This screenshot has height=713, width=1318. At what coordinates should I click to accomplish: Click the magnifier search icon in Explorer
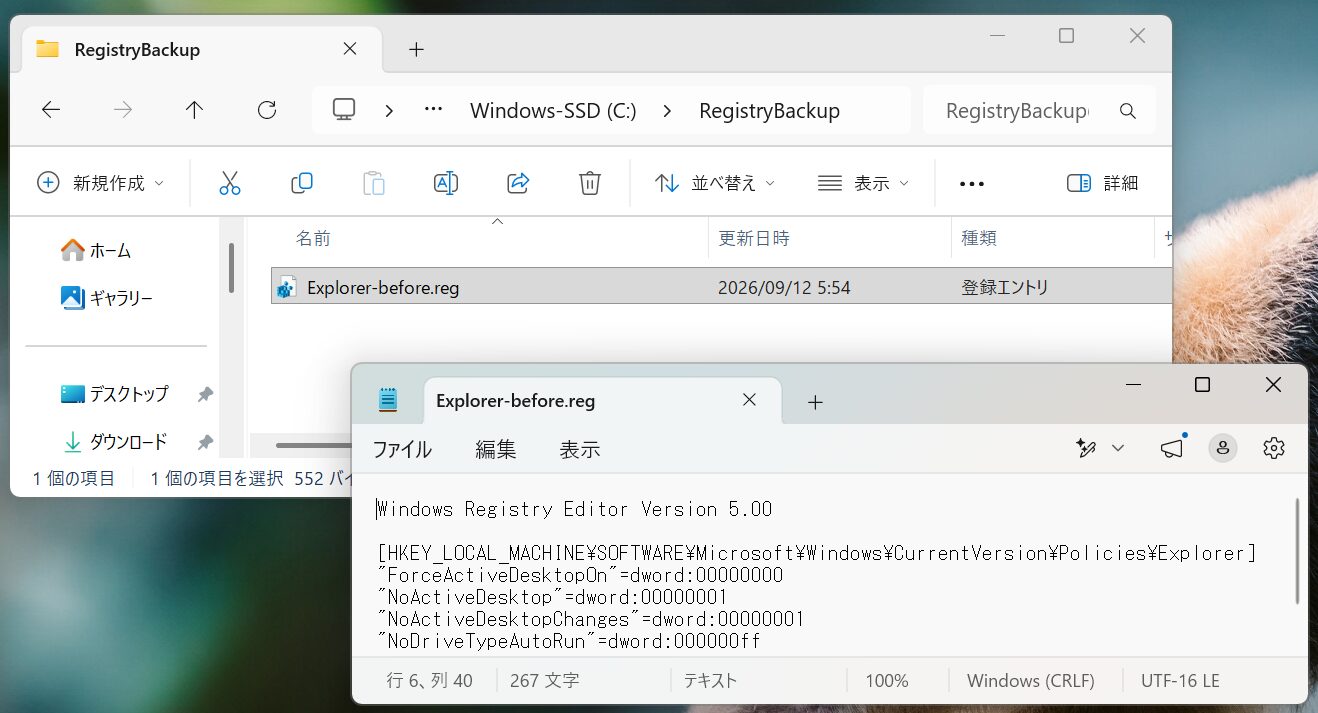1128,110
